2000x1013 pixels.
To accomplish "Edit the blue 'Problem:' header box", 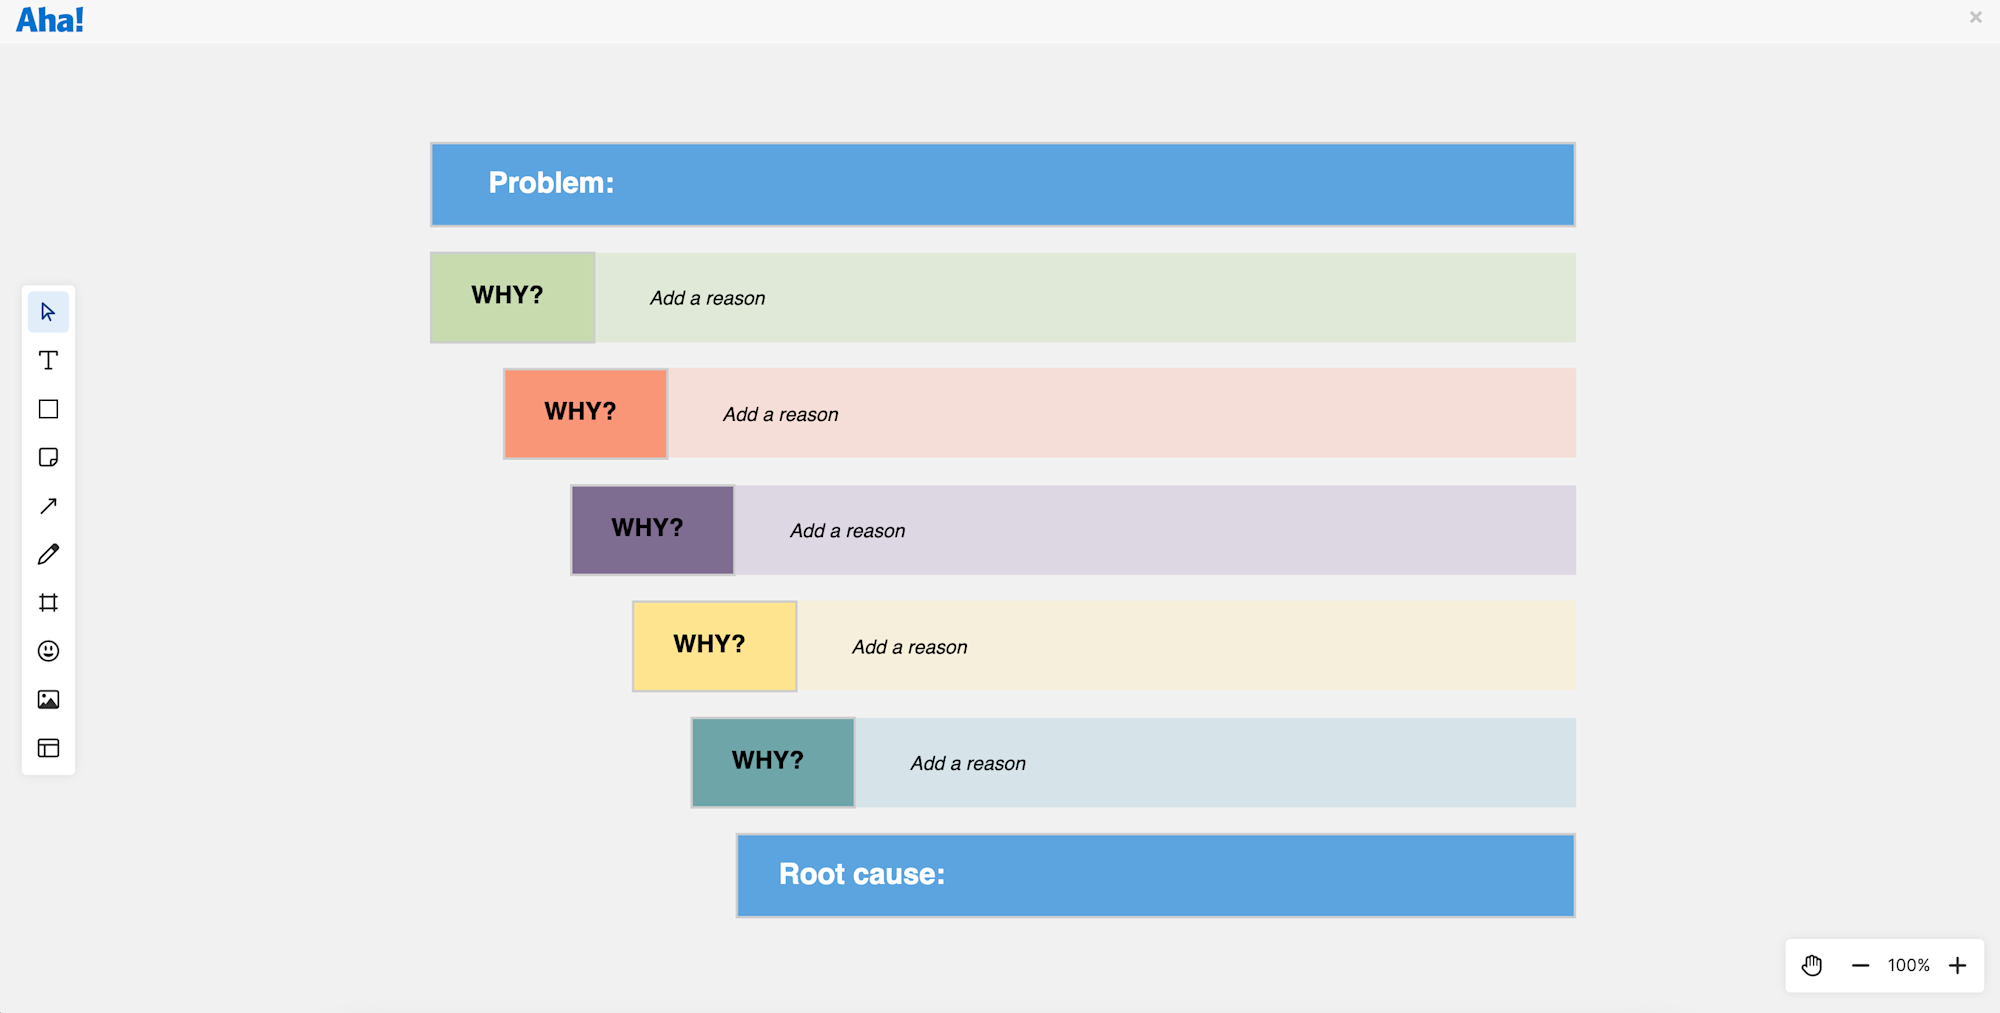I will [x=1000, y=184].
